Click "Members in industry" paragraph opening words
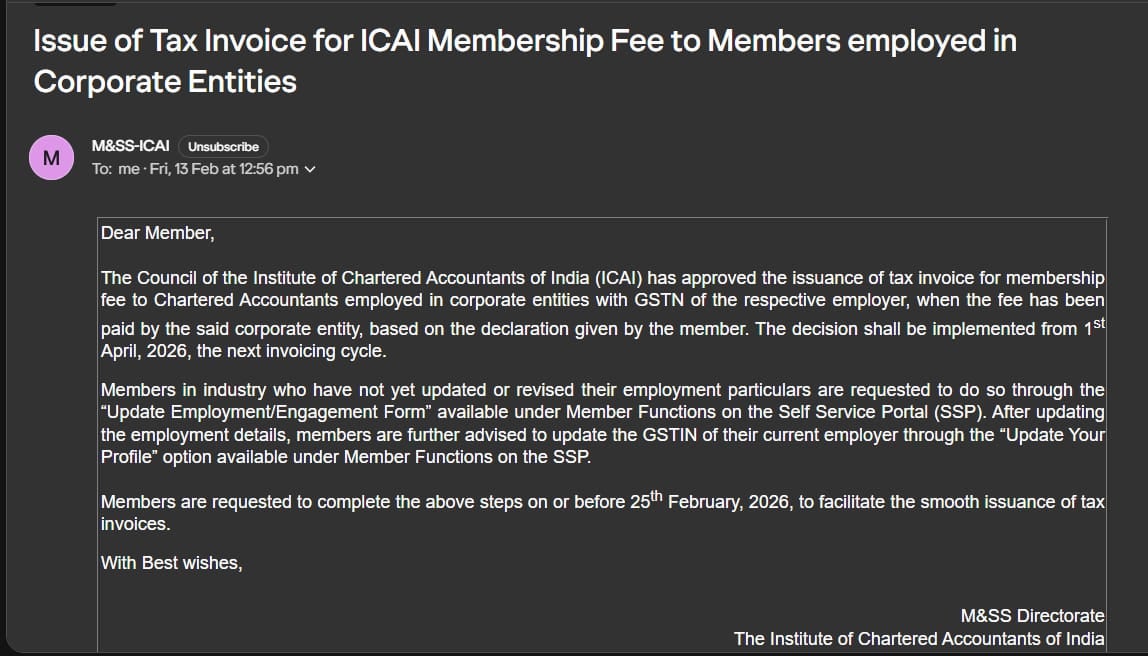This screenshot has width=1148, height=656. pyautogui.click(x=175, y=390)
